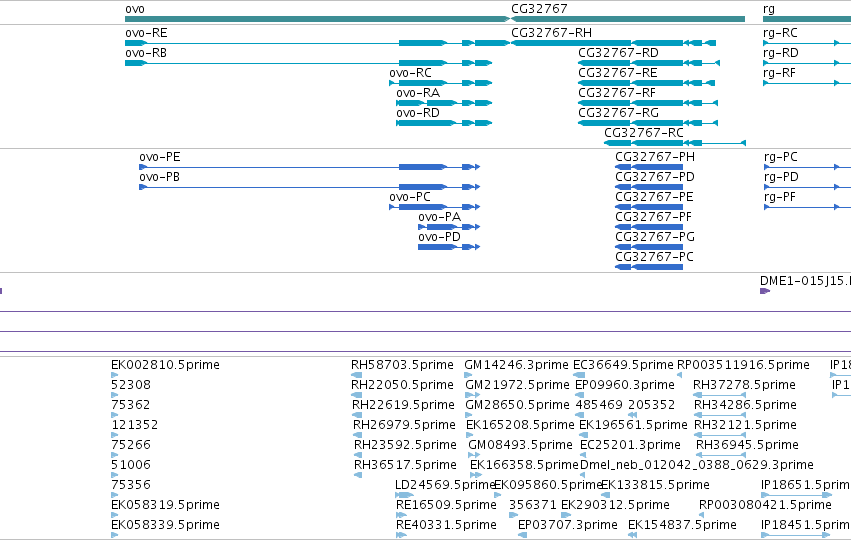The height and width of the screenshot is (540, 851).
Task: Select the rg-RC transcript
Action: pyautogui.click(x=807, y=43)
